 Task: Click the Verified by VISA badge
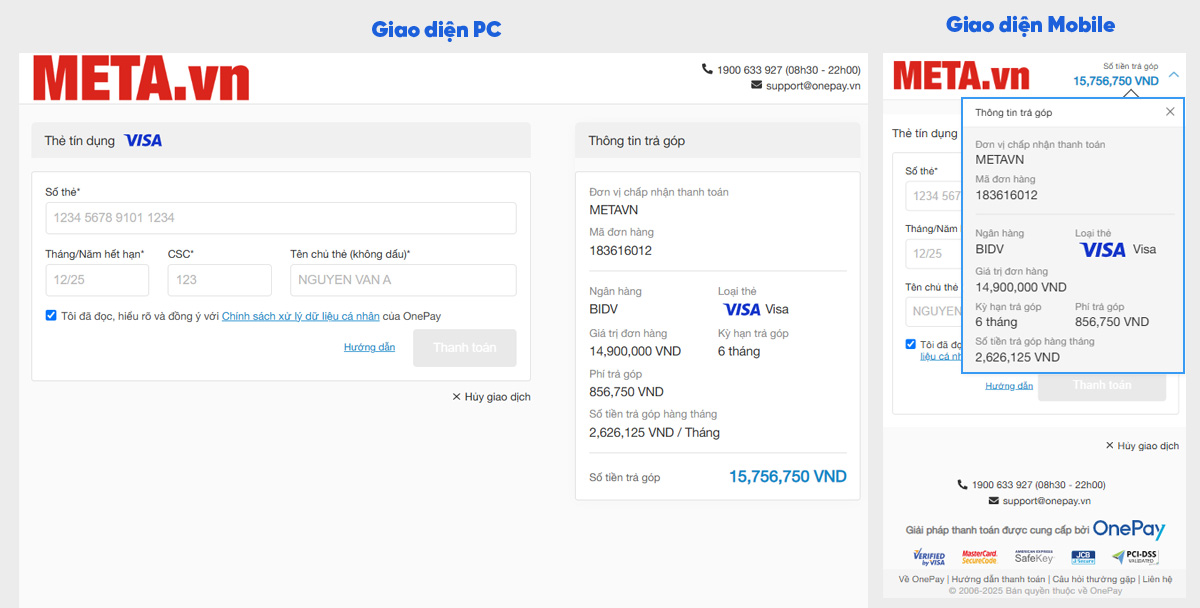[929, 557]
